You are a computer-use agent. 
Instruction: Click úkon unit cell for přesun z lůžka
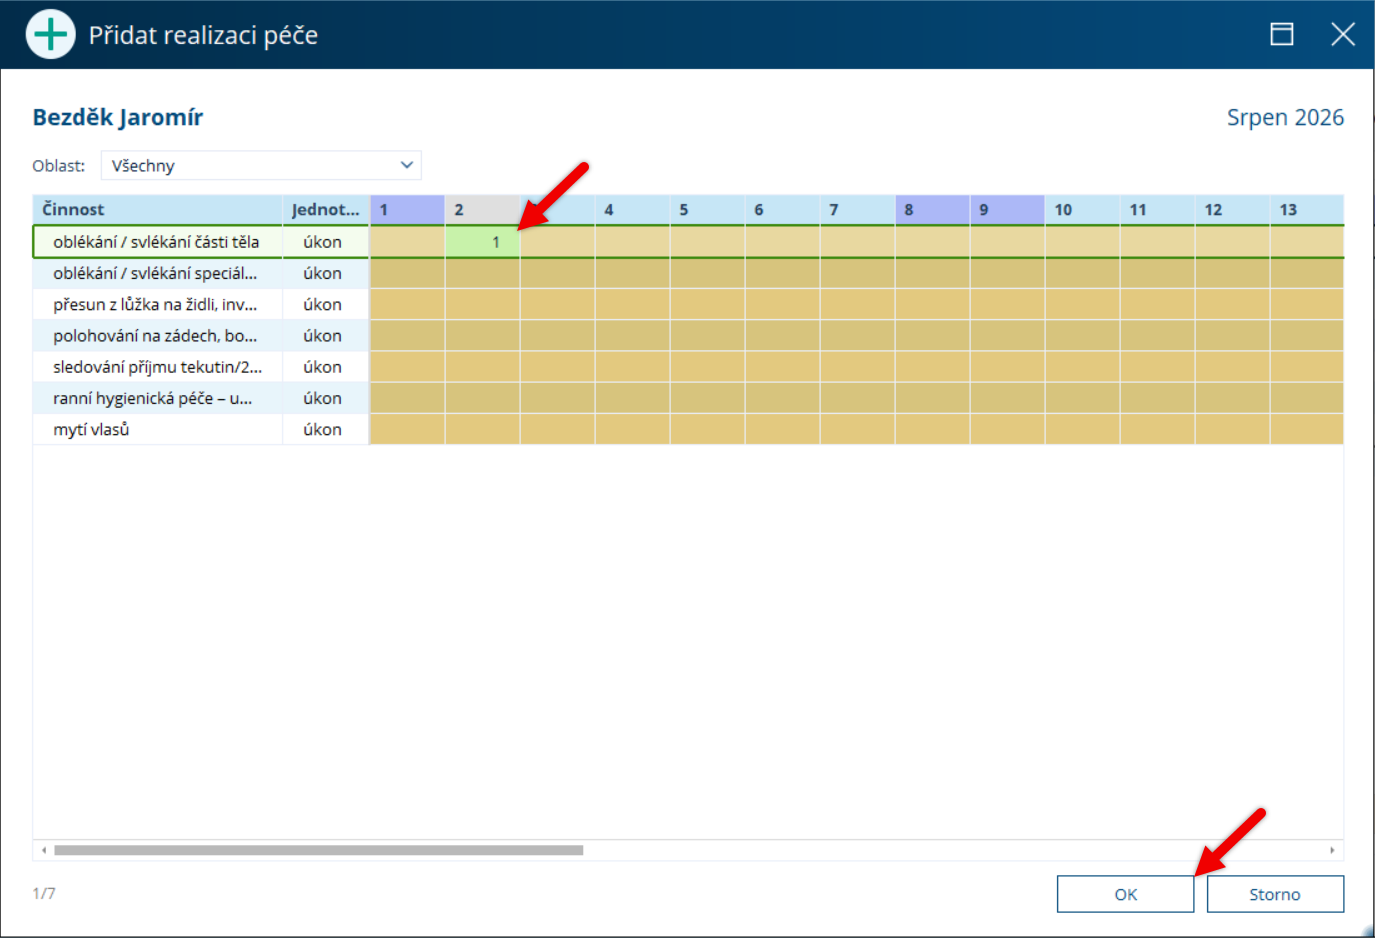tap(326, 304)
